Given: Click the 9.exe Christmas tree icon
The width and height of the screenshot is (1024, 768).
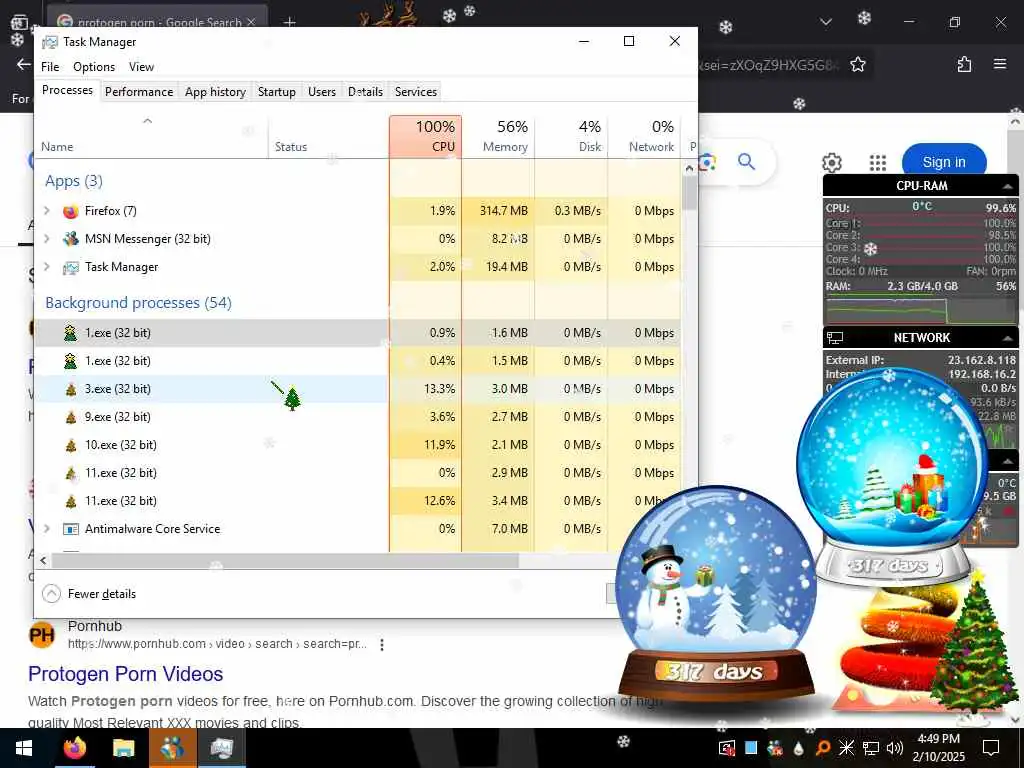Looking at the screenshot, I should click(x=71, y=417).
